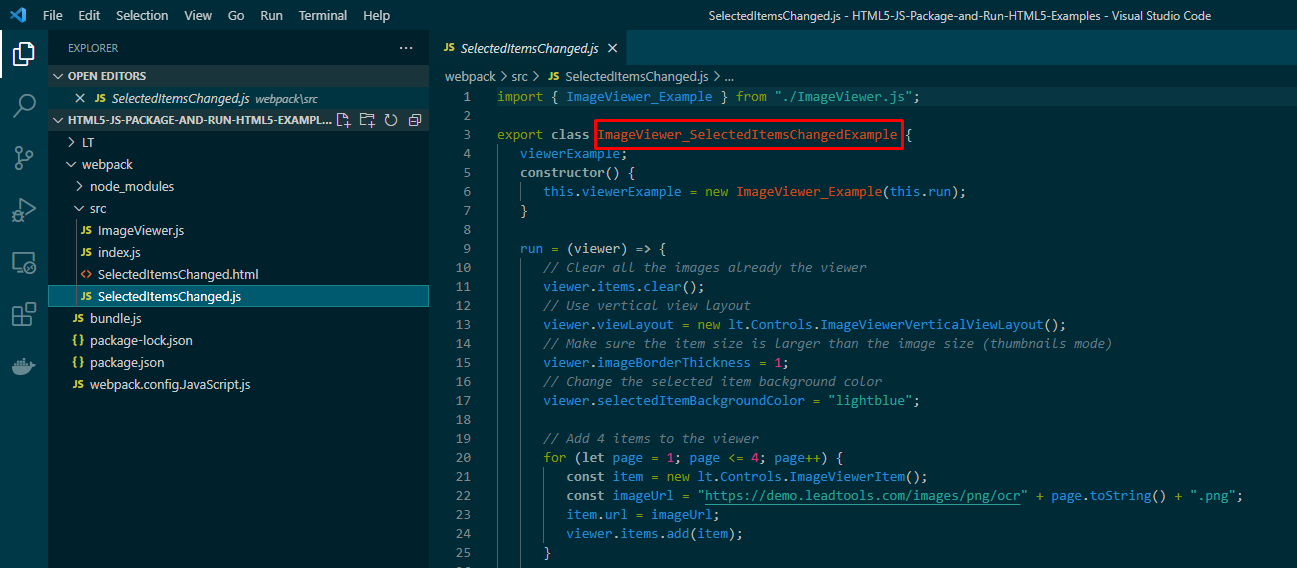Click viewer.imageBorderThickness on line 15
Image resolution: width=1297 pixels, height=568 pixels.
[x=647, y=363]
